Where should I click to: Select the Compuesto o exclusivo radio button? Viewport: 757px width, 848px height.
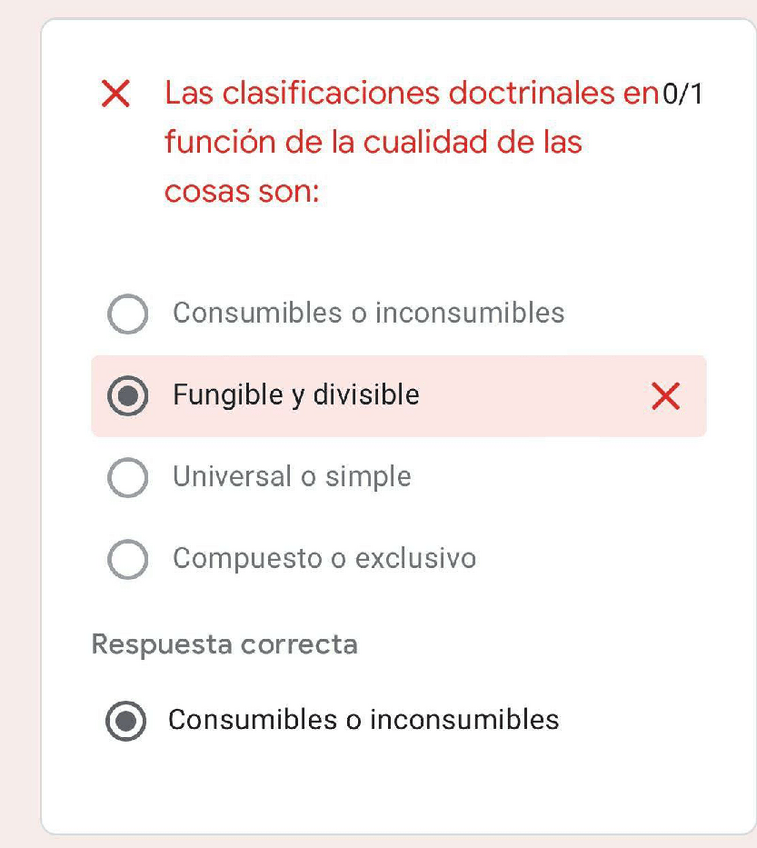pos(127,559)
